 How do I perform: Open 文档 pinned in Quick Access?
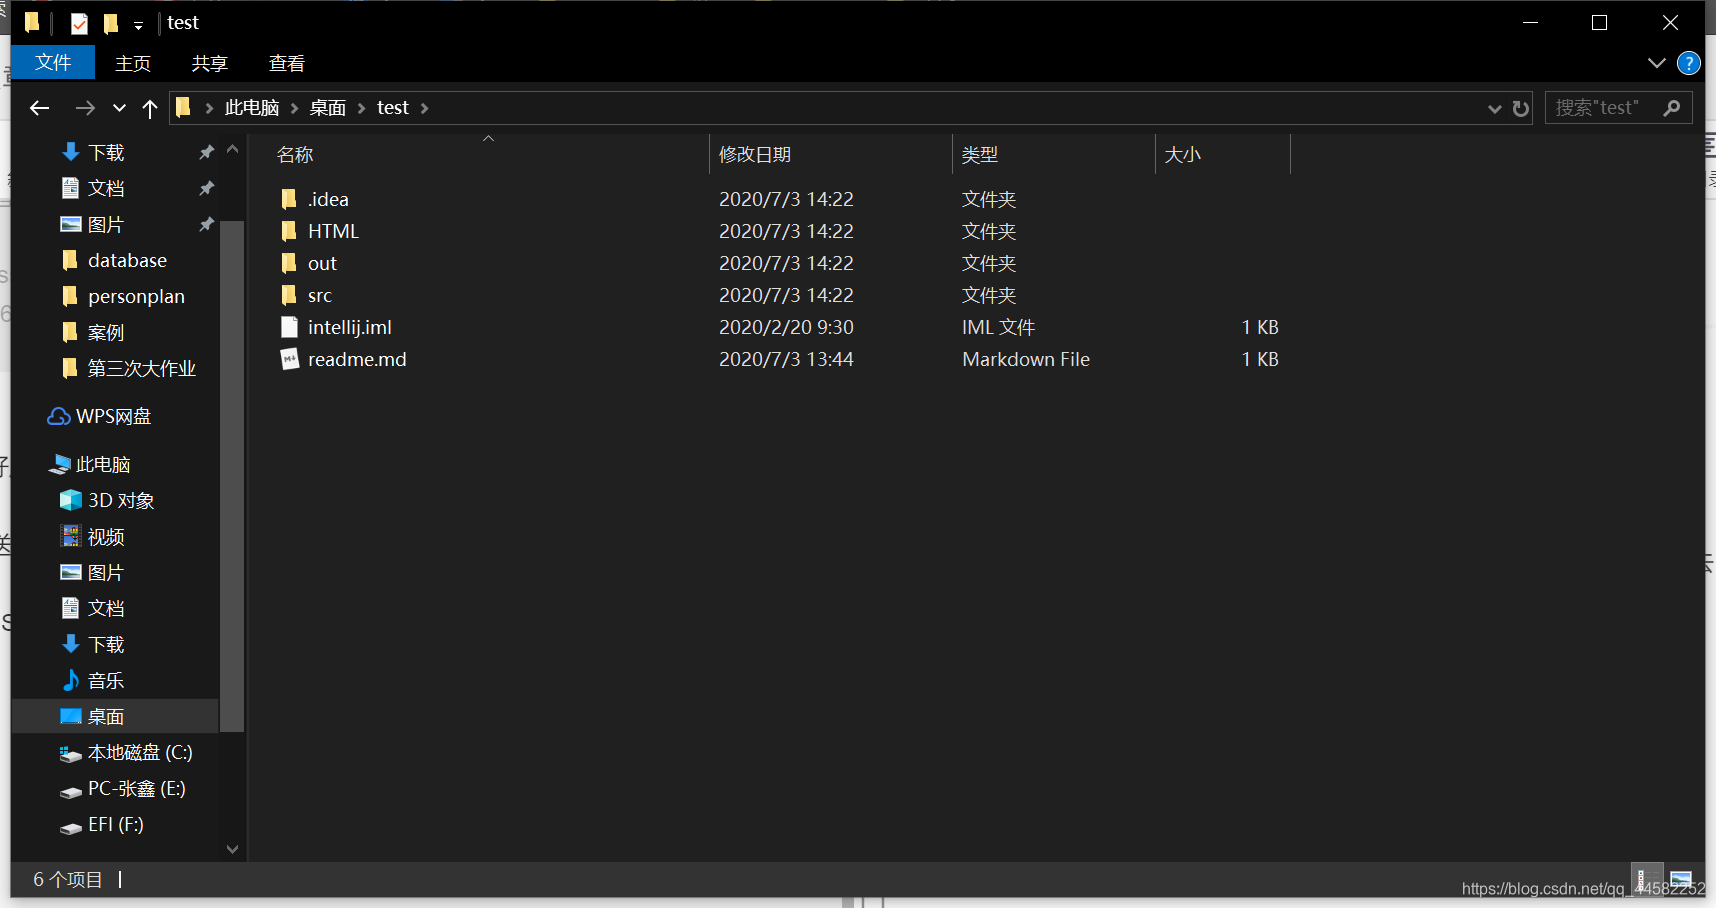(106, 188)
